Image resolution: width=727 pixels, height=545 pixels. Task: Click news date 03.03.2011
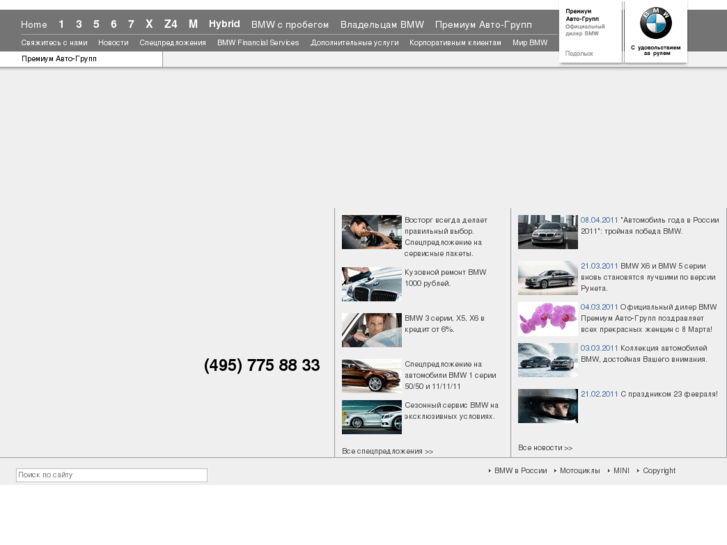599,348
